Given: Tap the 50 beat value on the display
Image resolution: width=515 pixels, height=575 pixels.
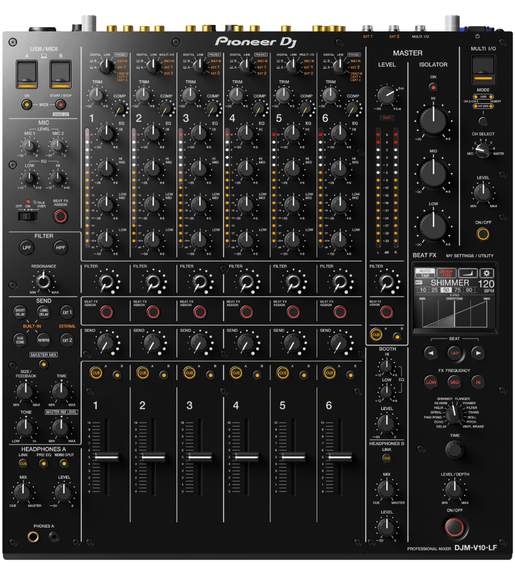Looking at the screenshot, I should click(446, 290).
